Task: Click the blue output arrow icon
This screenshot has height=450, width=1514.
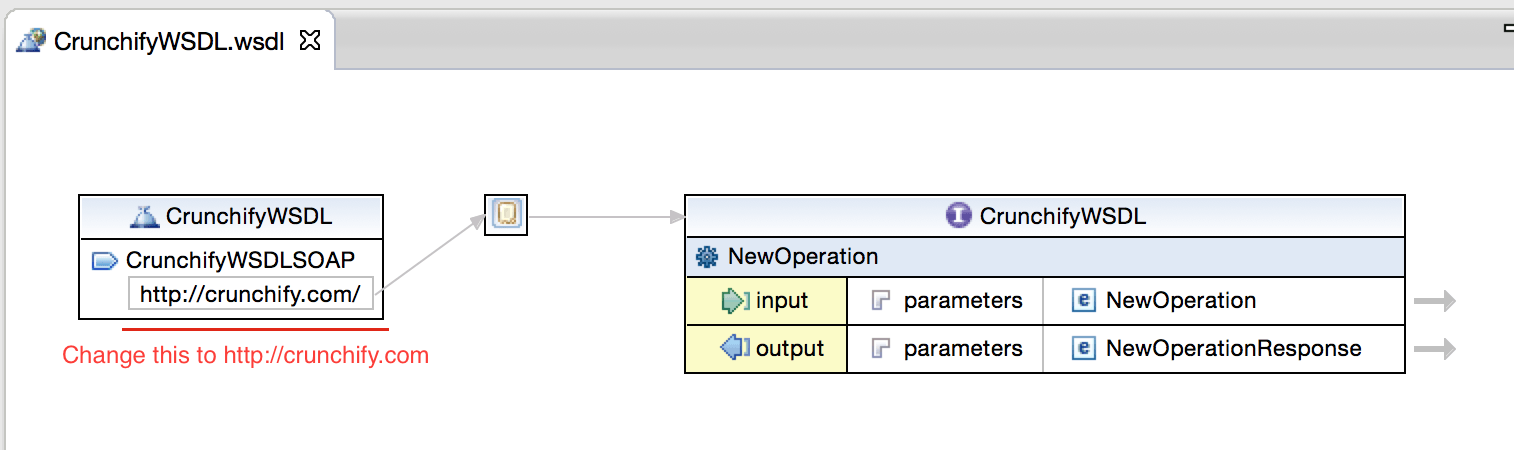Action: pos(735,349)
